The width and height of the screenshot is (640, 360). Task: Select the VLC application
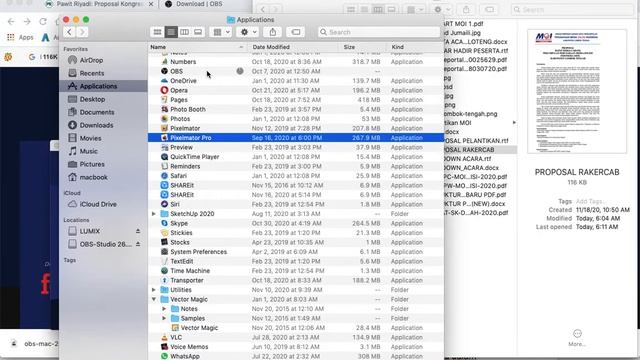(x=296, y=338)
